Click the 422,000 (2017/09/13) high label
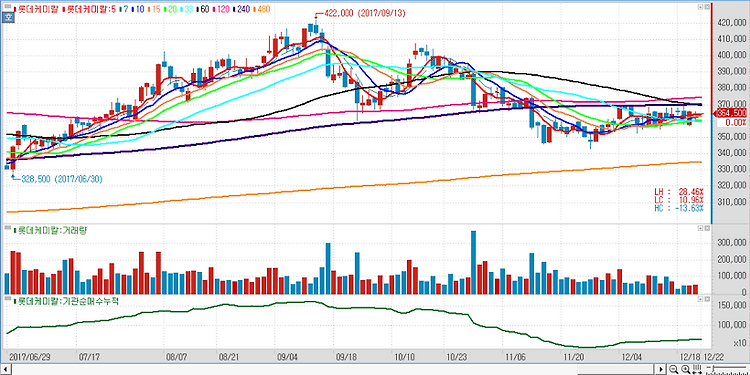 364,14
